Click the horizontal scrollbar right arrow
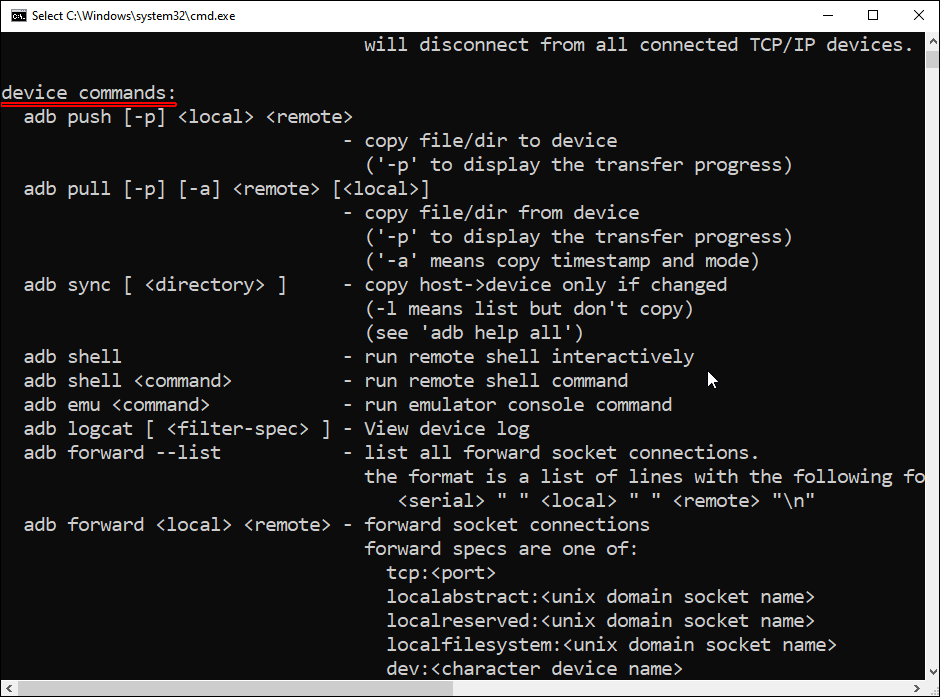 tap(913, 688)
